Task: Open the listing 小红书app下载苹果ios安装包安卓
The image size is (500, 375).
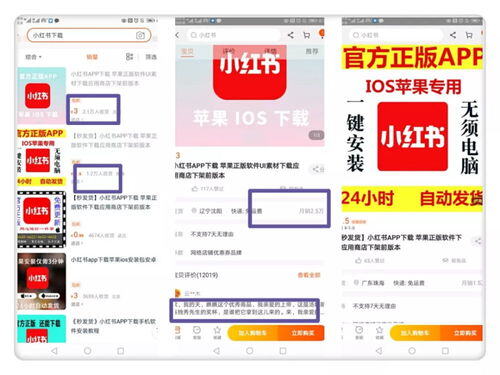Action: pyautogui.click(x=113, y=260)
